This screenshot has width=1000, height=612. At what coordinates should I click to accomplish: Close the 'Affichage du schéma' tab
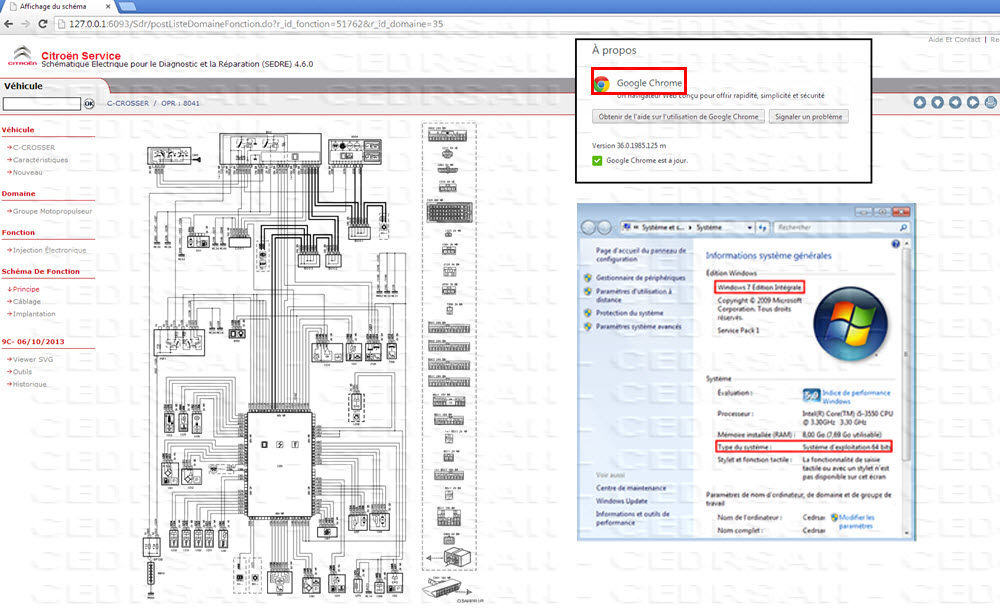tap(108, 6)
